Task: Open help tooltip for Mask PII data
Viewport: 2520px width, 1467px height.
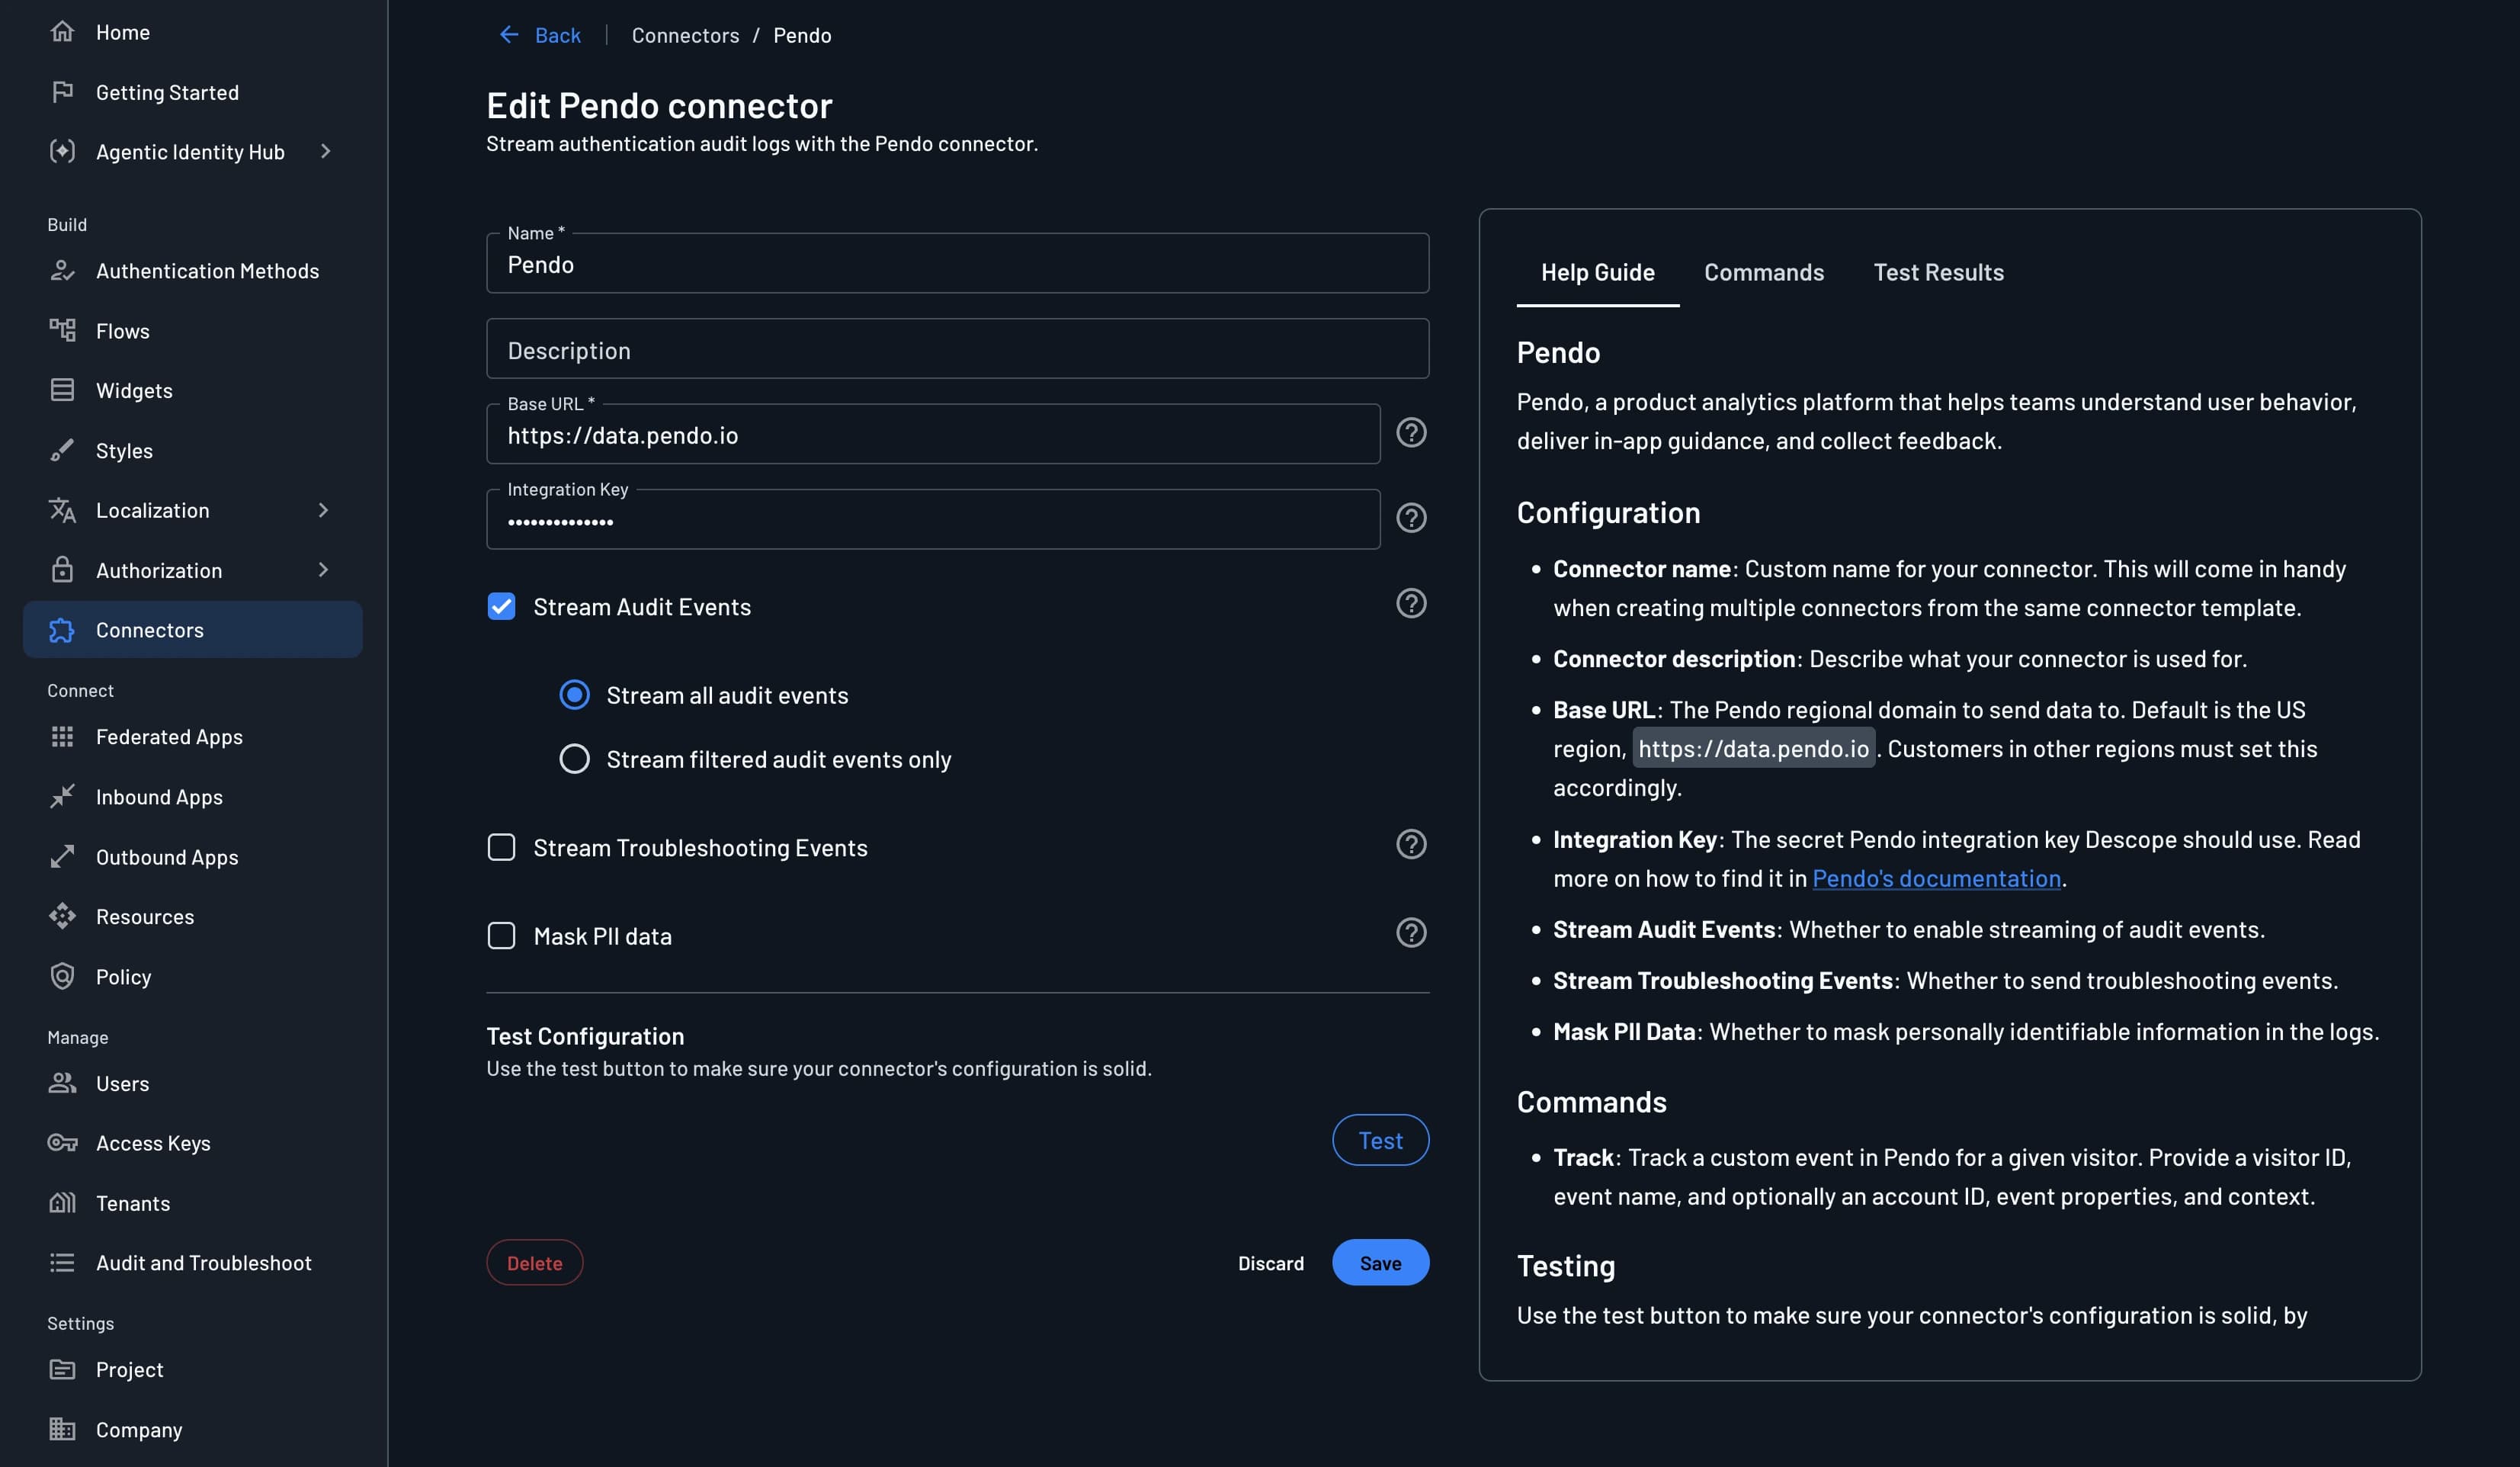Action: click(1411, 933)
